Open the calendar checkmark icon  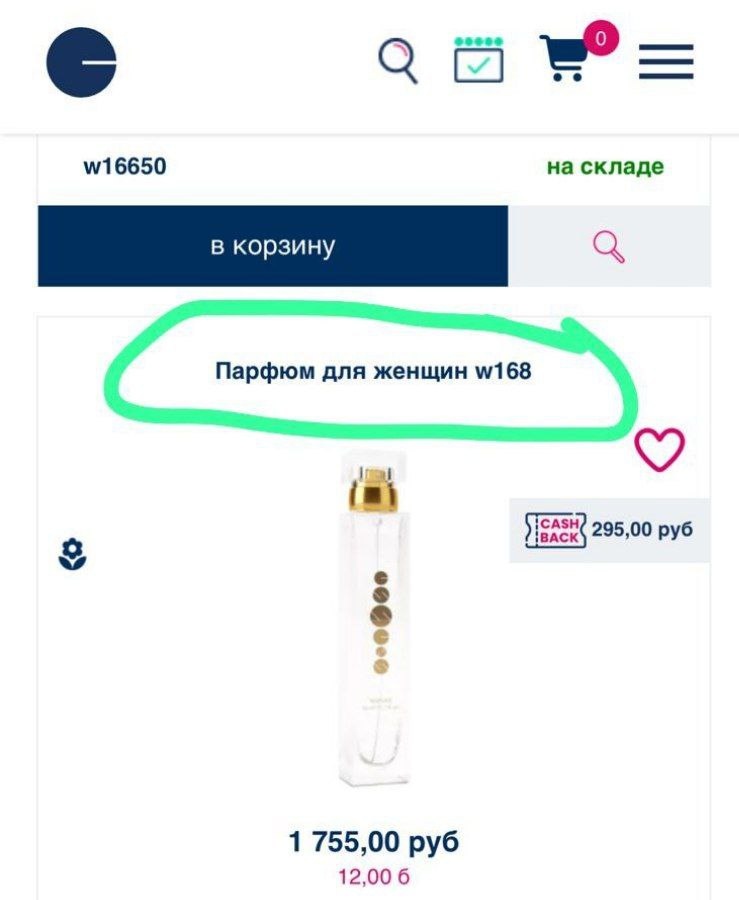pyautogui.click(x=479, y=60)
